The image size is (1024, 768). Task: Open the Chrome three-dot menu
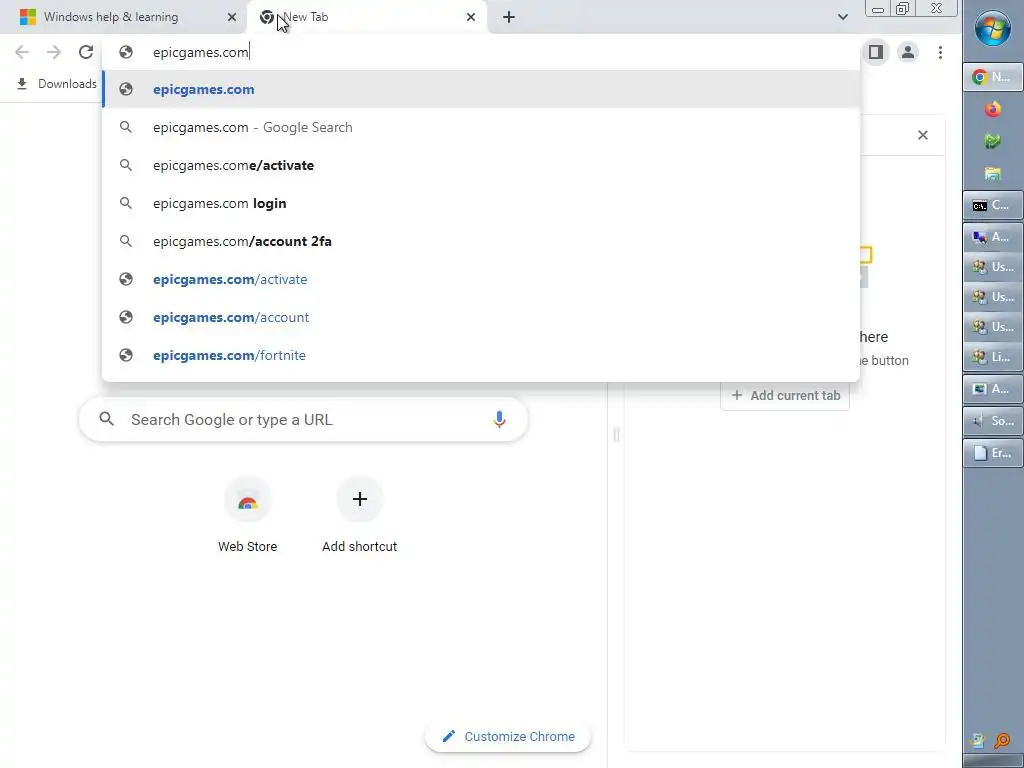point(940,52)
